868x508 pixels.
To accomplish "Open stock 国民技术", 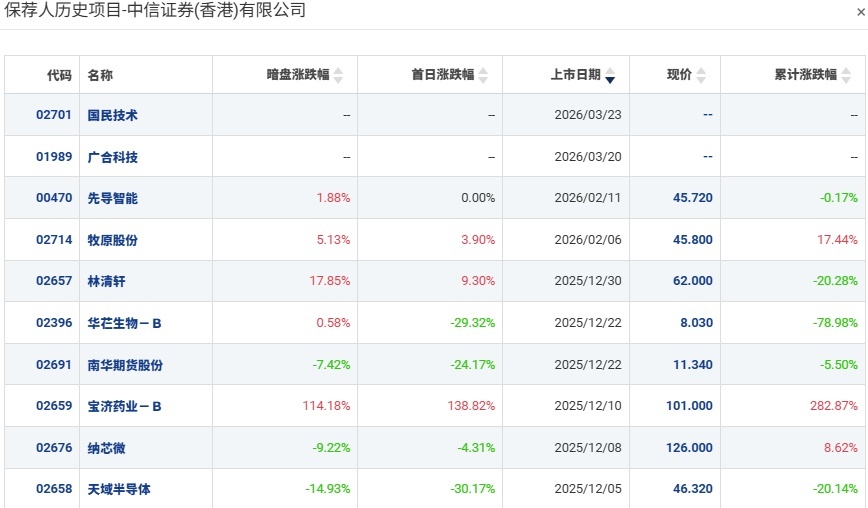I will (x=112, y=115).
